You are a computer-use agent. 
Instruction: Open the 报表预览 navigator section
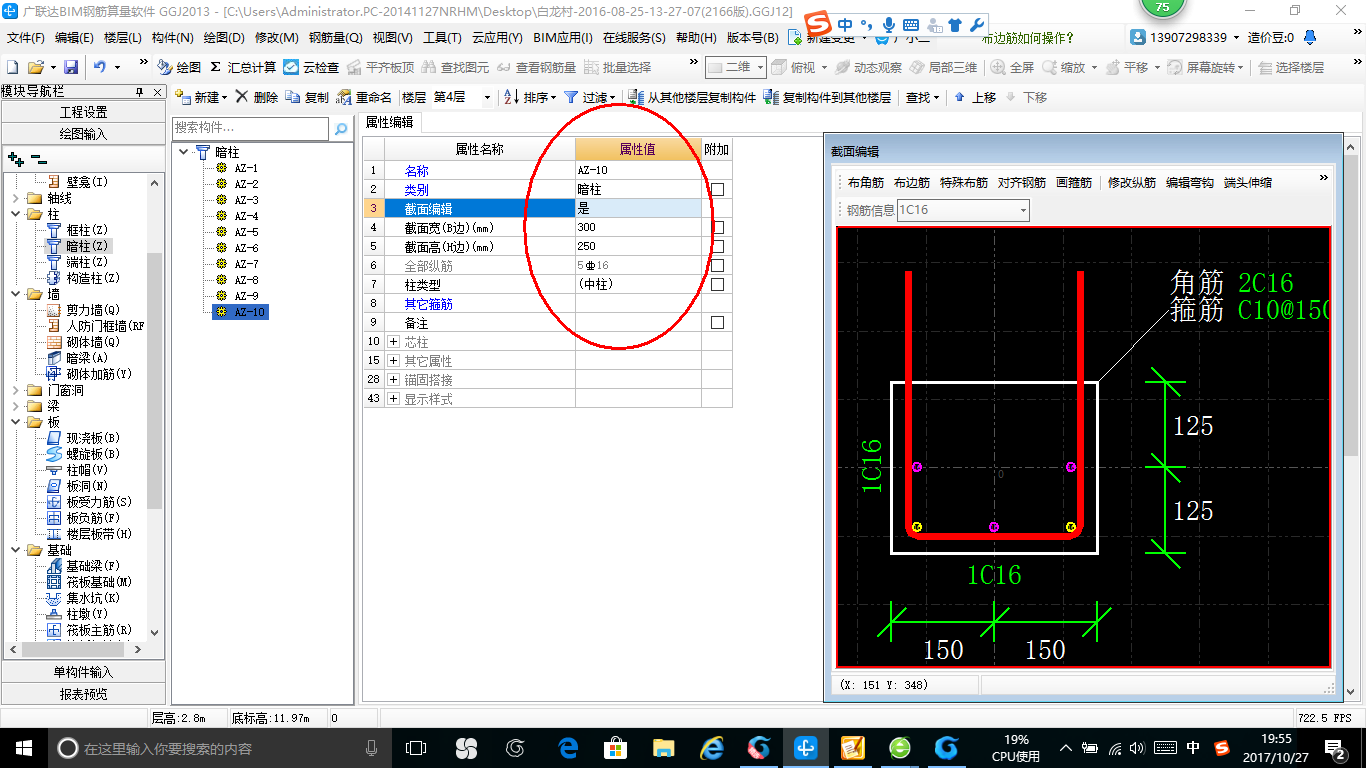coord(84,693)
